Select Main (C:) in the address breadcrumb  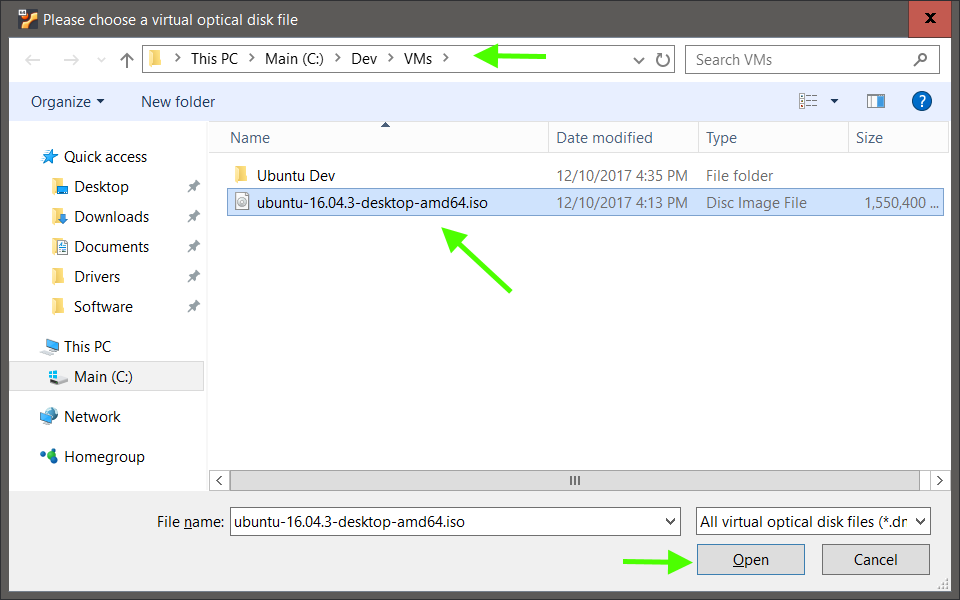(x=294, y=59)
